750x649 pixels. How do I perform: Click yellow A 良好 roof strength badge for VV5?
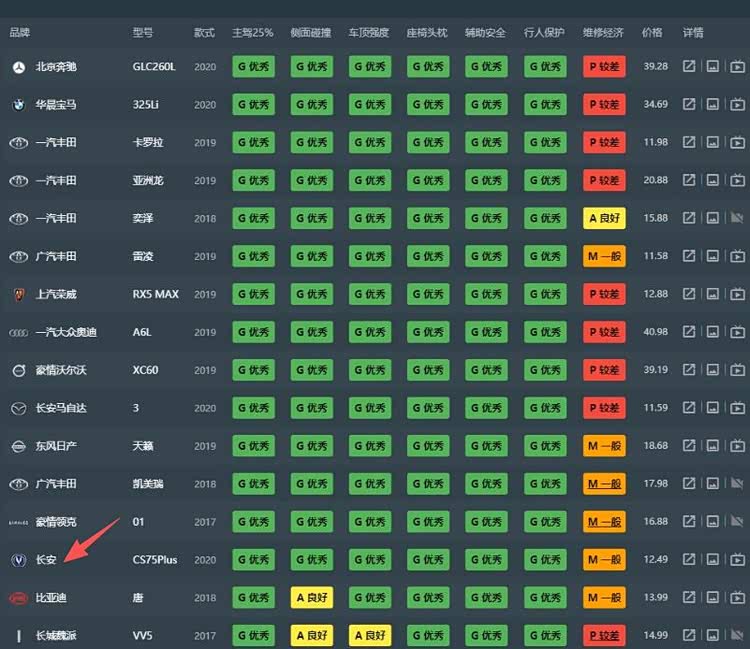(x=370, y=635)
